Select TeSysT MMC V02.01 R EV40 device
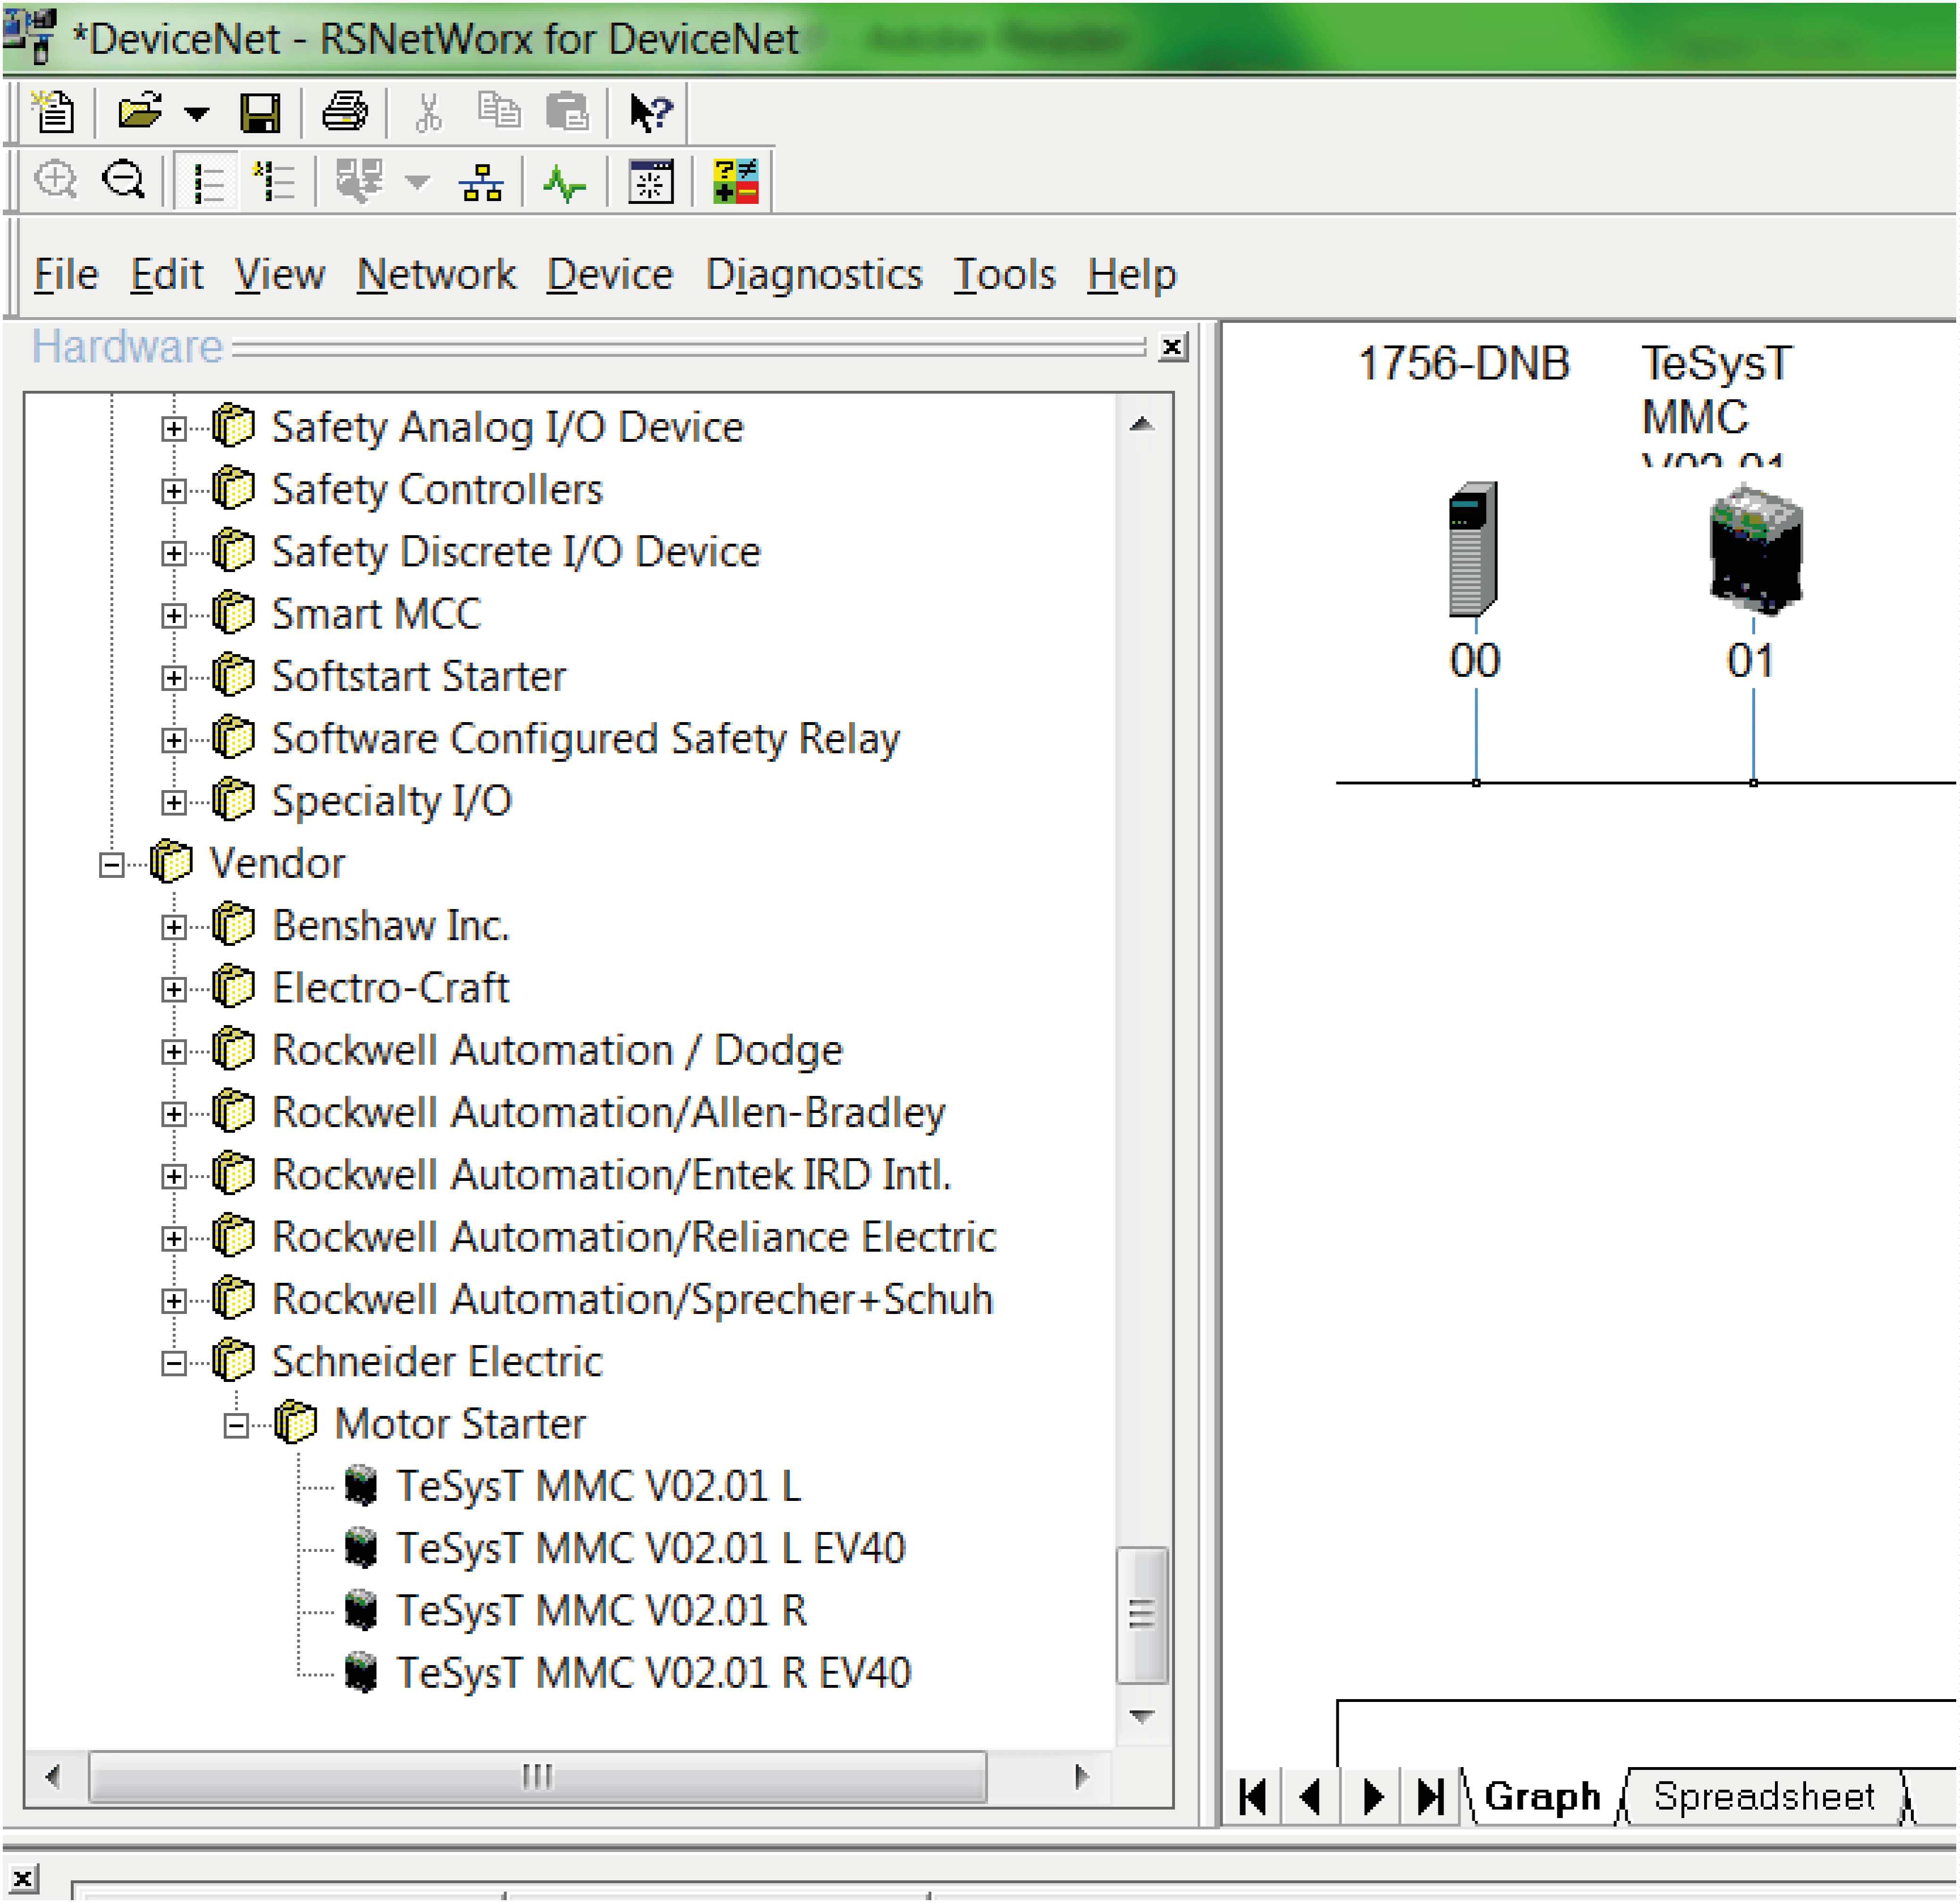This screenshot has width=1960, height=1903. pos(654,1674)
